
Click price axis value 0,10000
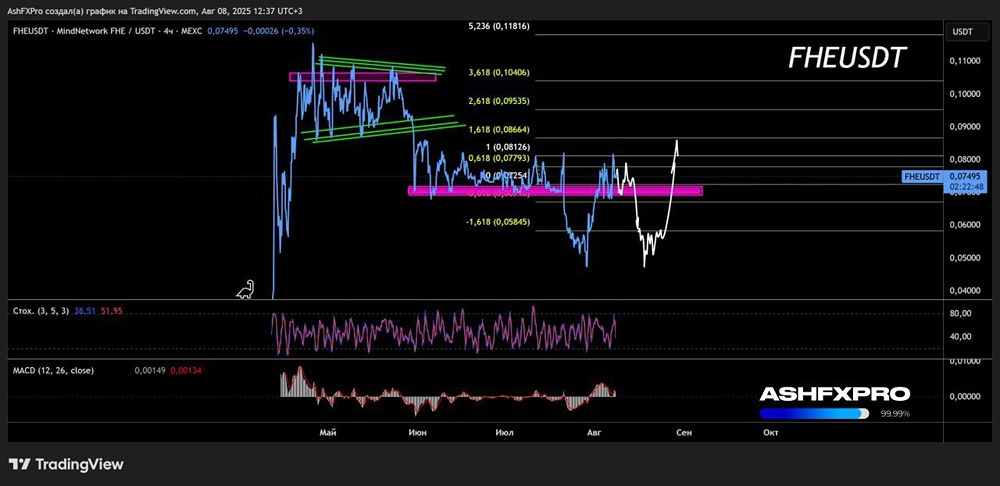[x=963, y=94]
